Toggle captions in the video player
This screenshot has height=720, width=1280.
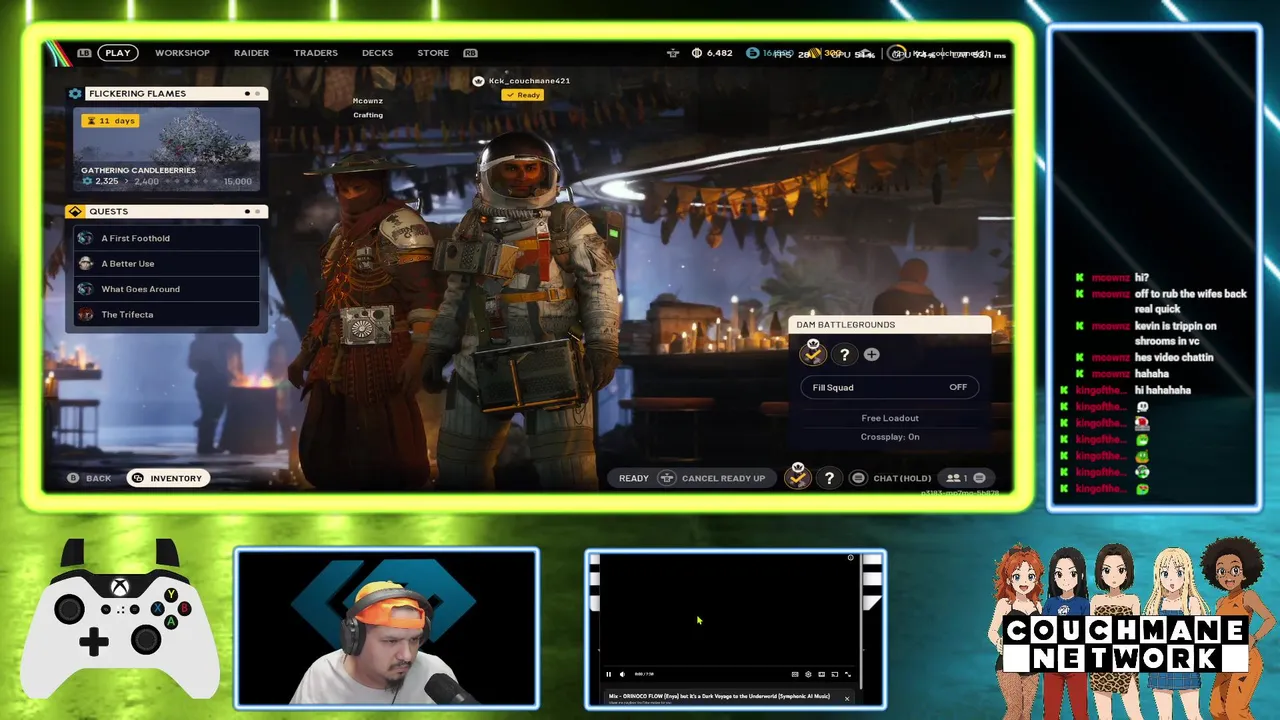pos(795,674)
